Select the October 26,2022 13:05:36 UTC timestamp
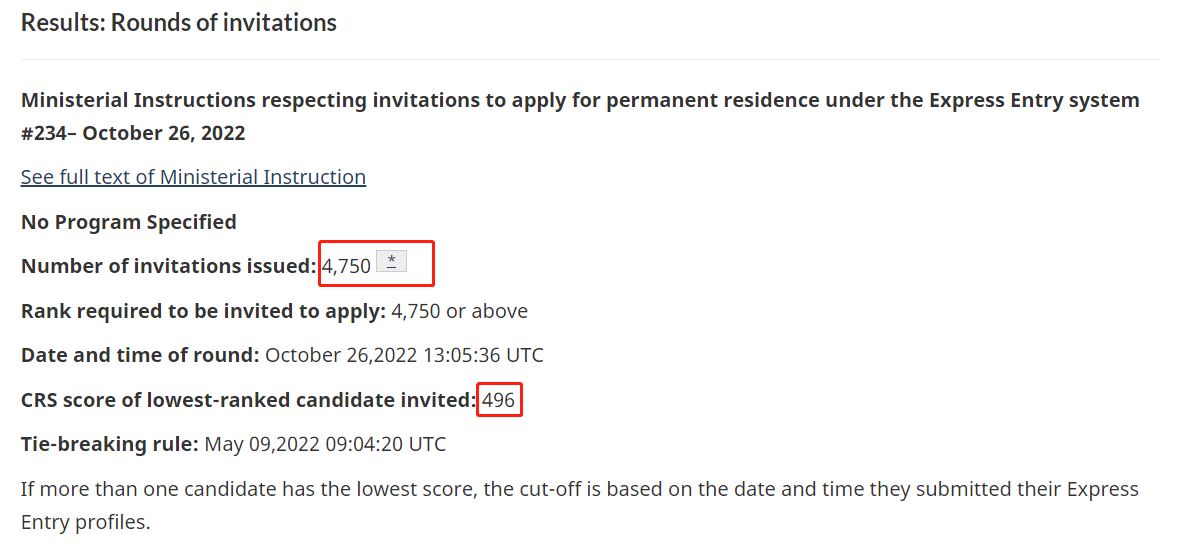Image resolution: width=1195 pixels, height=545 pixels. click(x=405, y=355)
